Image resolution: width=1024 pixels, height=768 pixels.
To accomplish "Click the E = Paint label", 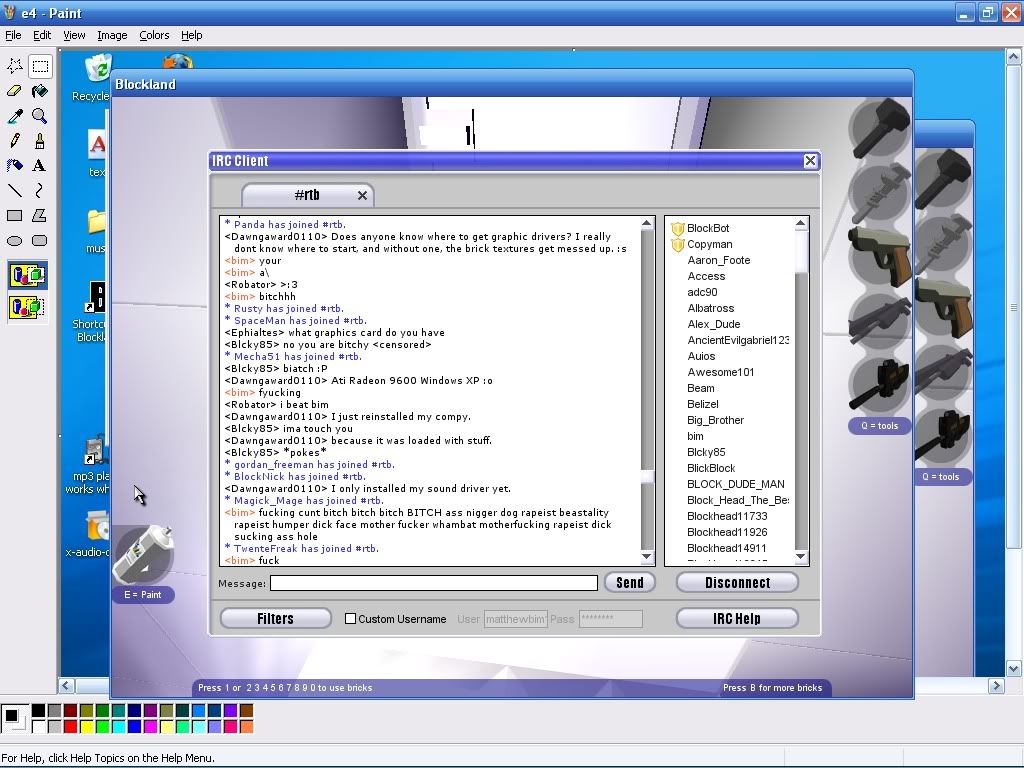I will [143, 595].
